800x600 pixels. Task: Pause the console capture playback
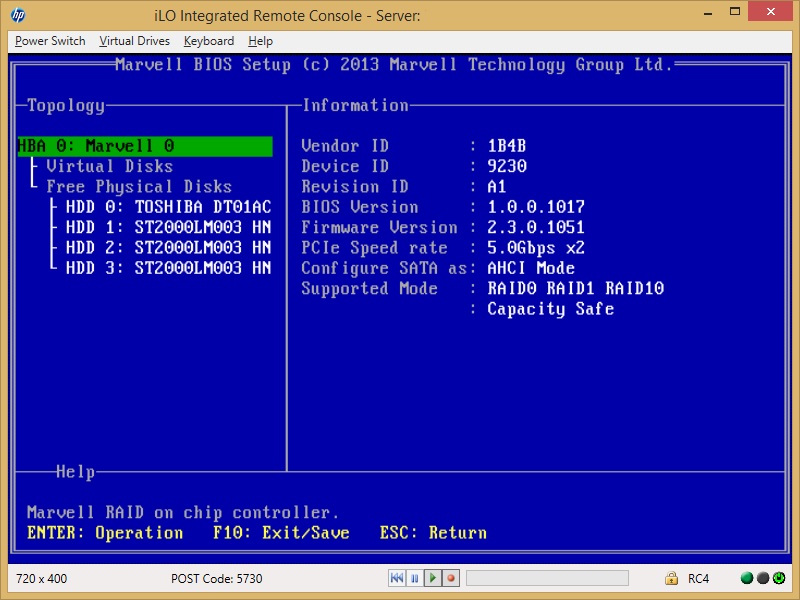click(414, 578)
